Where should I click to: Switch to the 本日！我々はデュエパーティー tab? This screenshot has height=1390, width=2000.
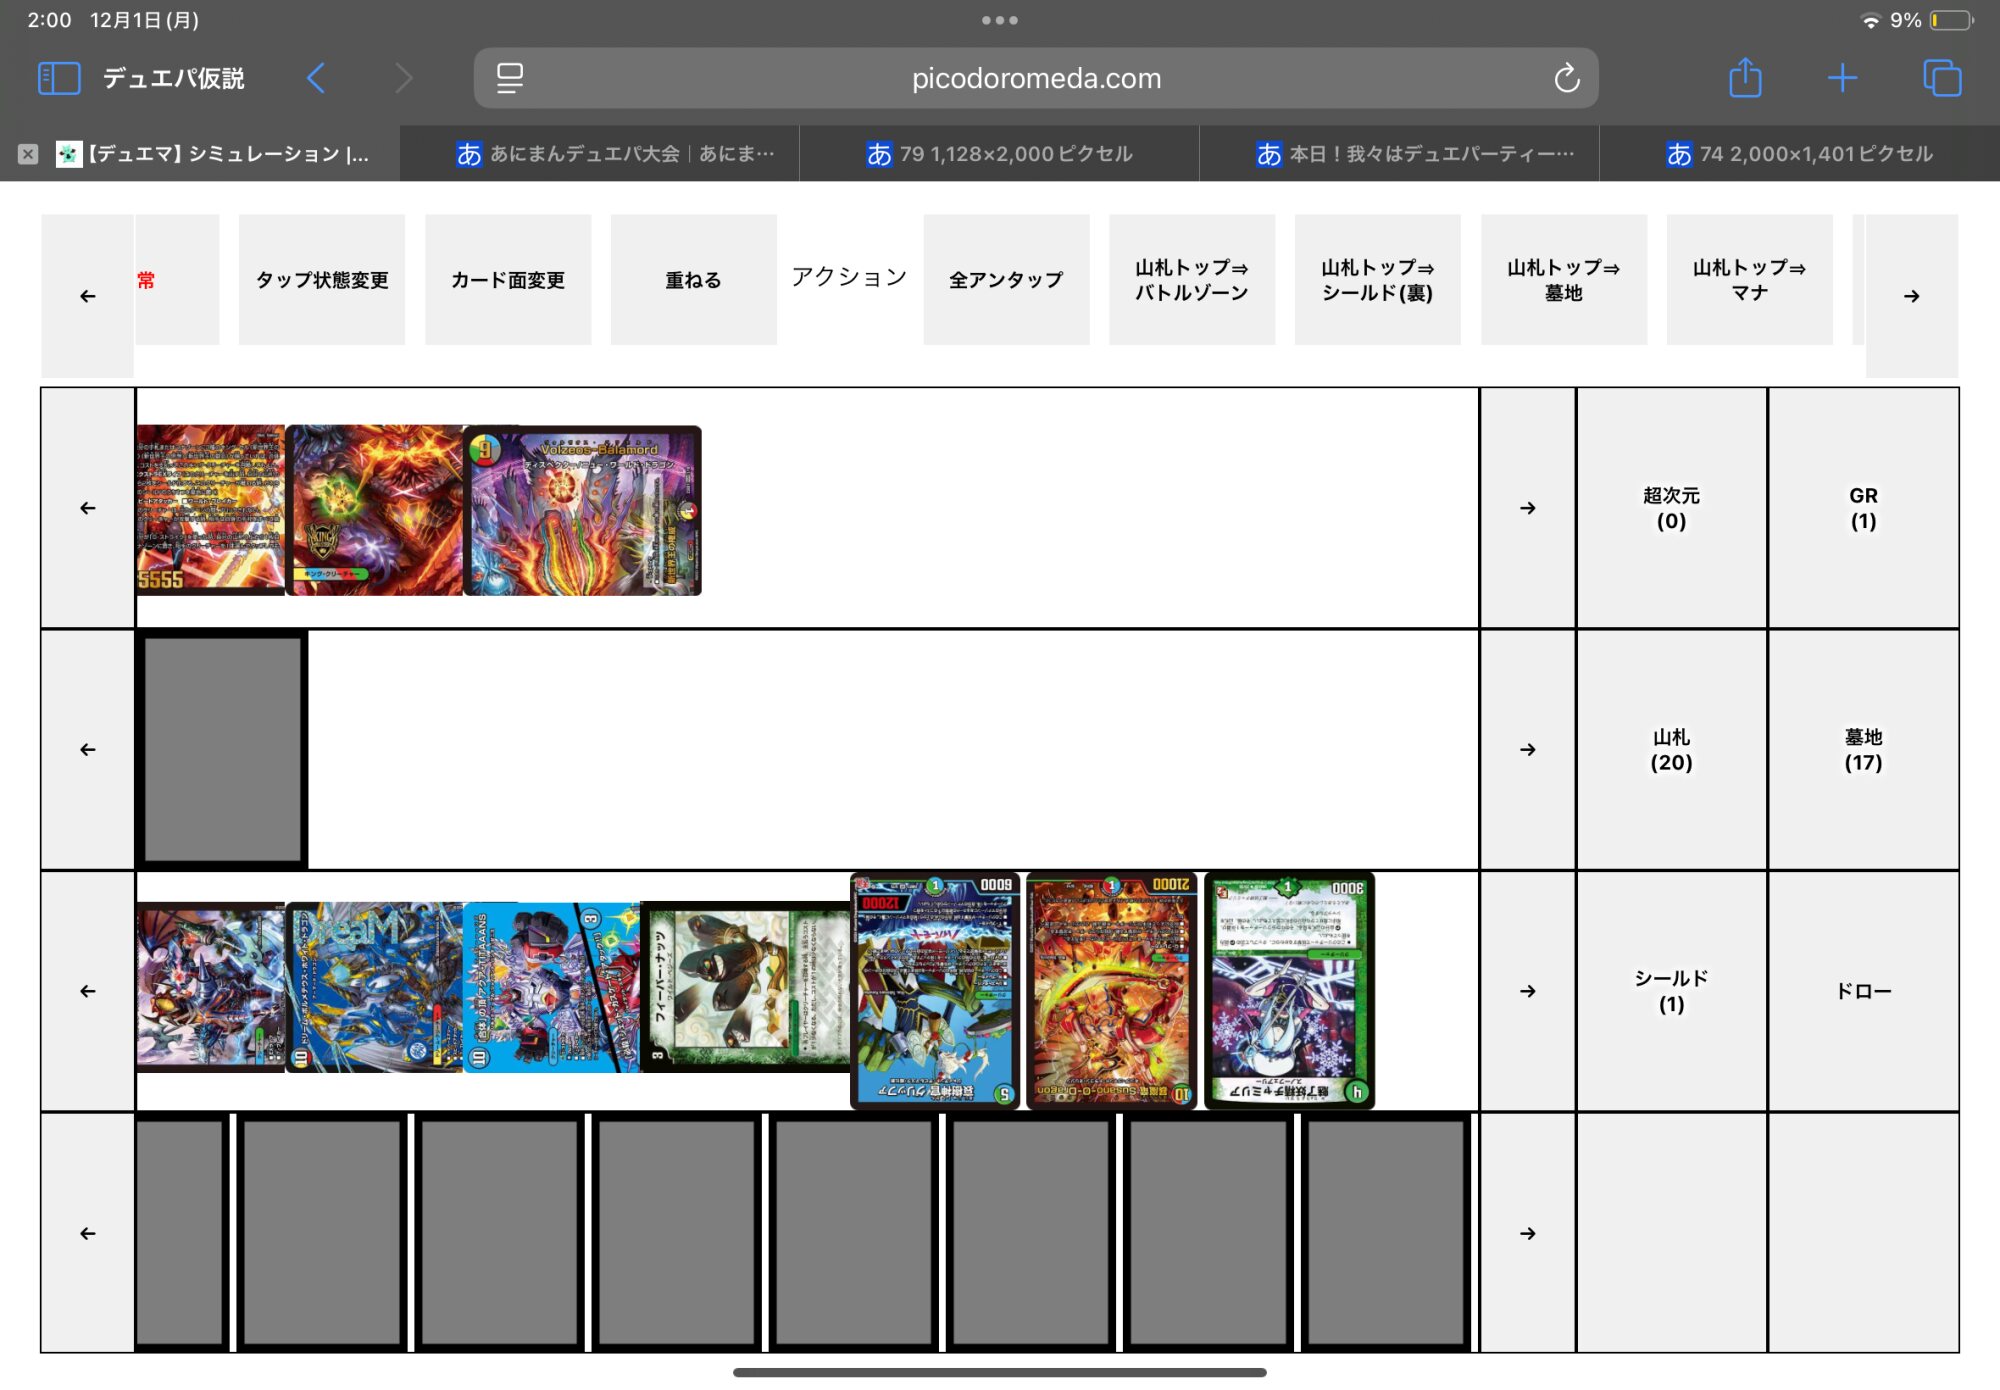tap(1415, 154)
